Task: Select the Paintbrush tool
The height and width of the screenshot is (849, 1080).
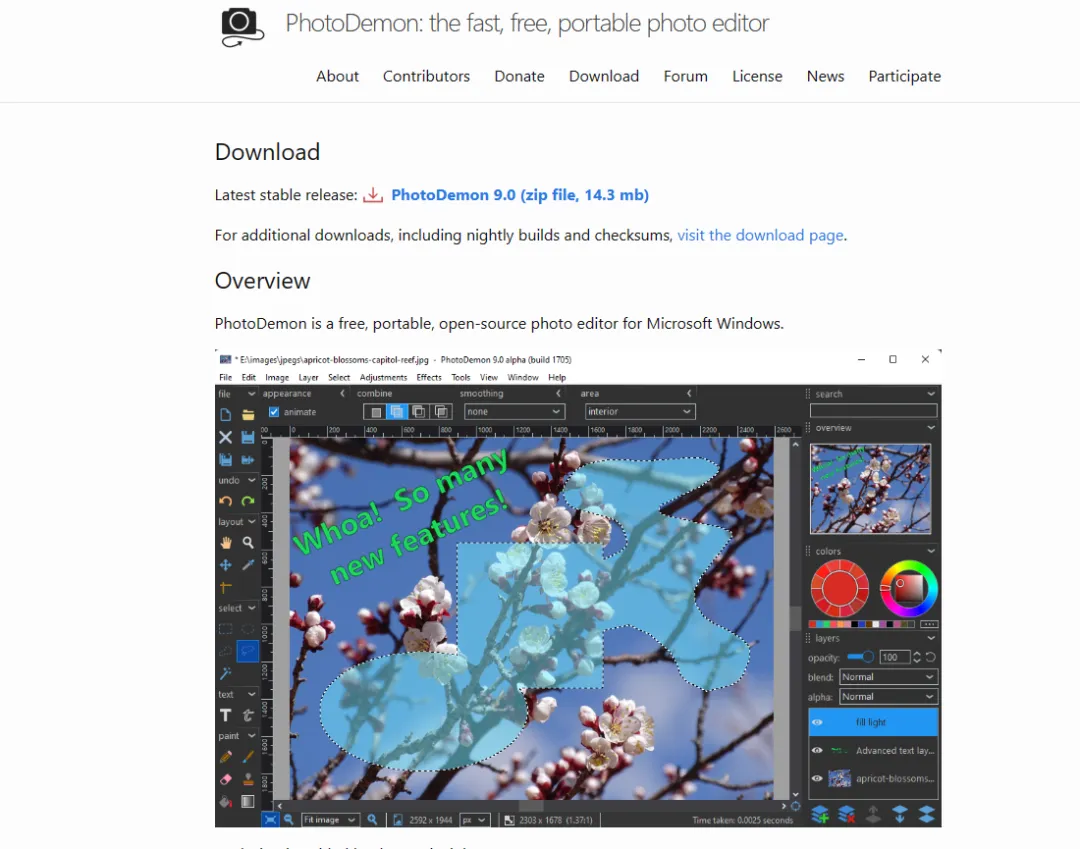Action: (x=248, y=757)
